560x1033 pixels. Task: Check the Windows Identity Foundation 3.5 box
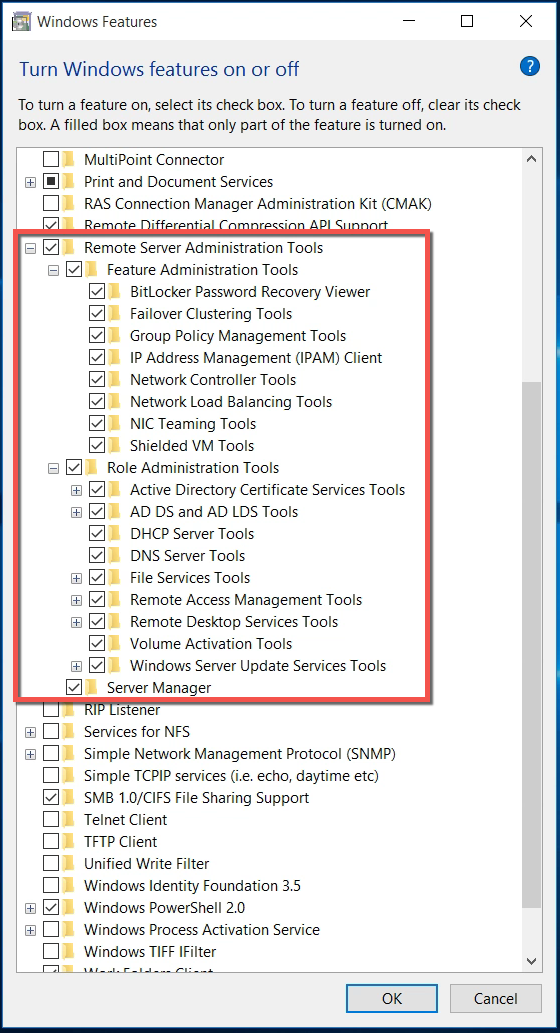(x=51, y=885)
